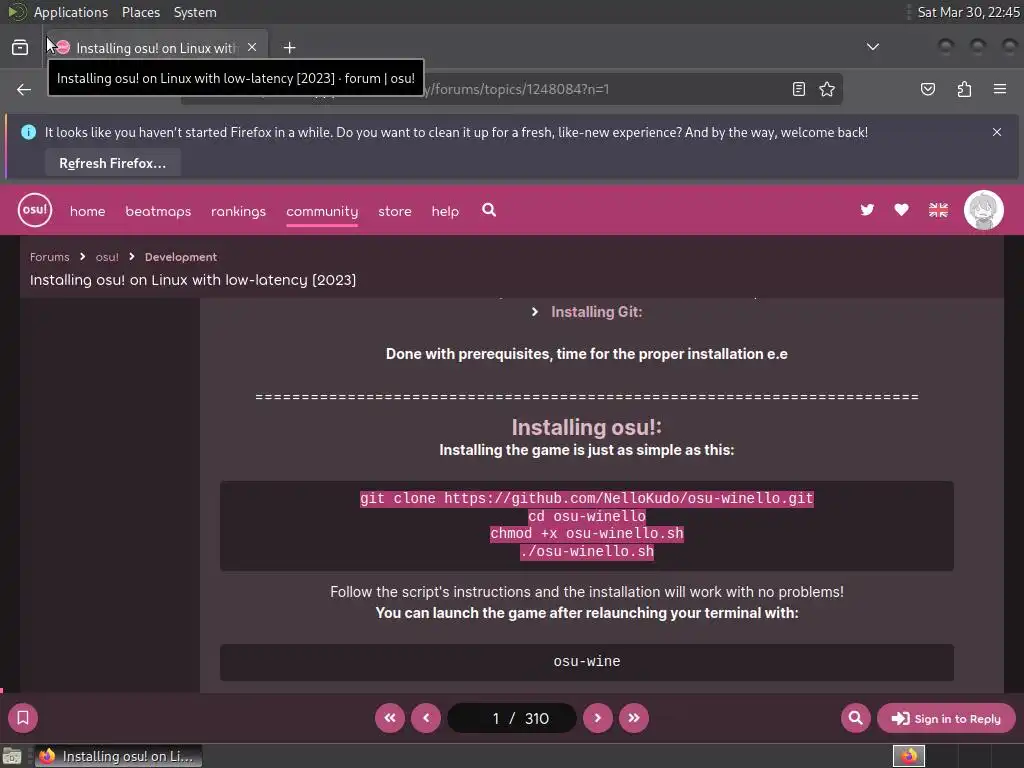
Task: Click the 'Installing osu!:' section heading
Action: (586, 427)
